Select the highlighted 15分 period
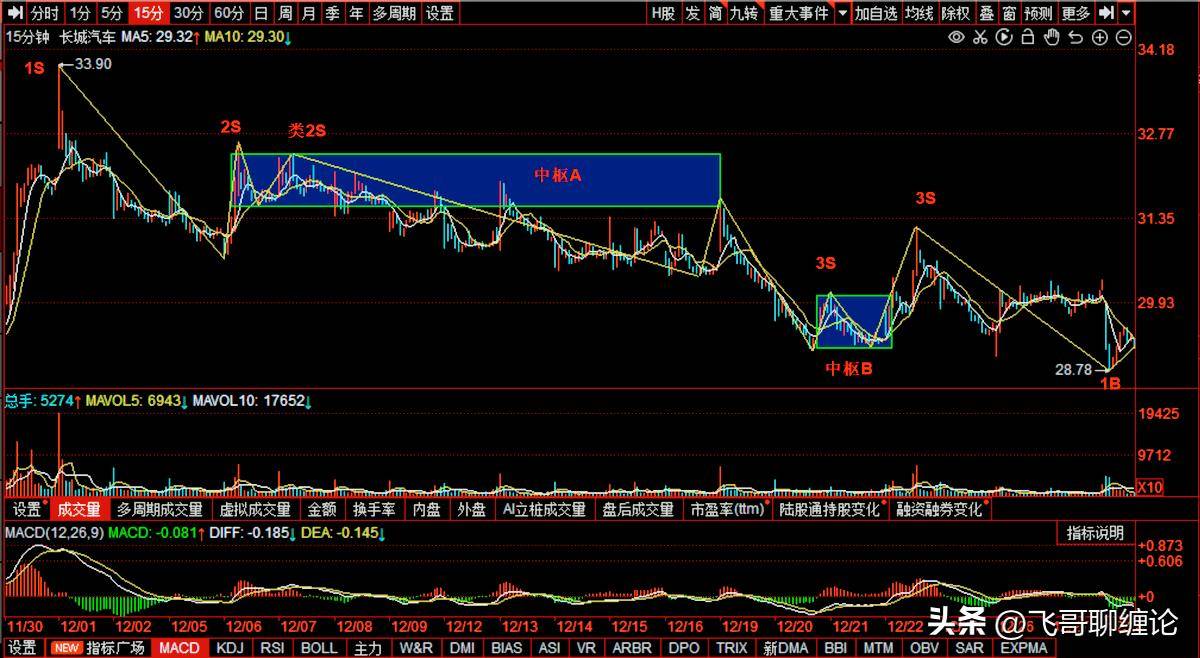This screenshot has width=1200, height=658. coord(149,13)
